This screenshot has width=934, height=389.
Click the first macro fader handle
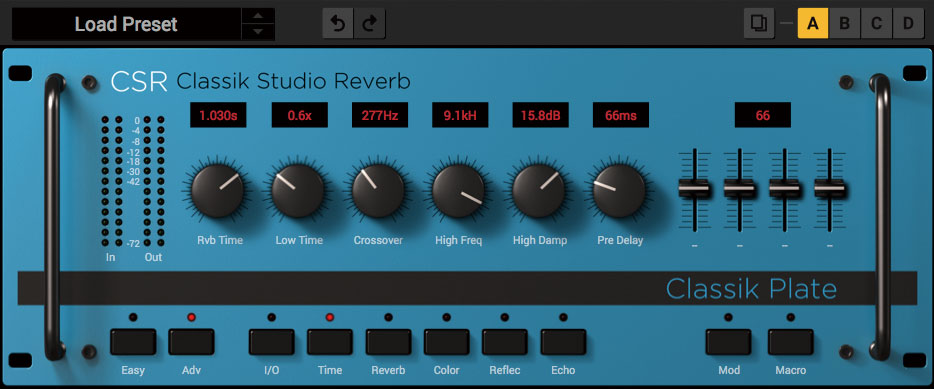tap(694, 189)
